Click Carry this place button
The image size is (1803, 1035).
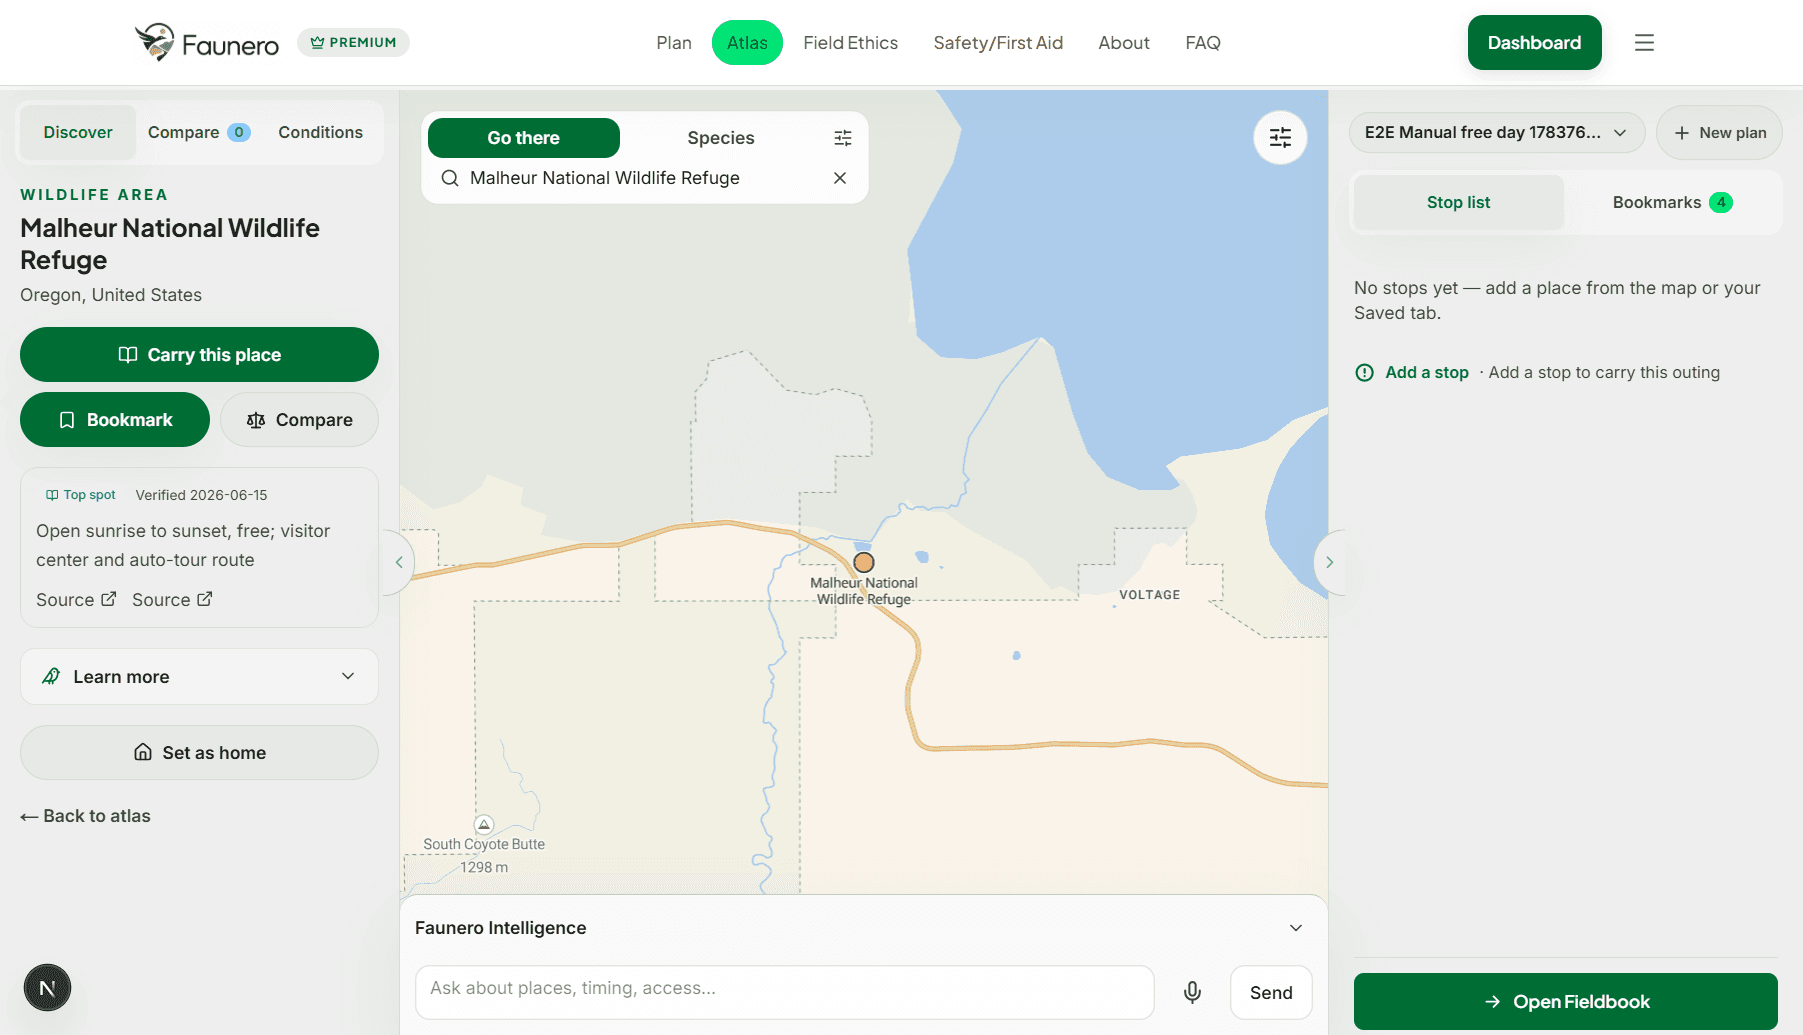pos(199,355)
